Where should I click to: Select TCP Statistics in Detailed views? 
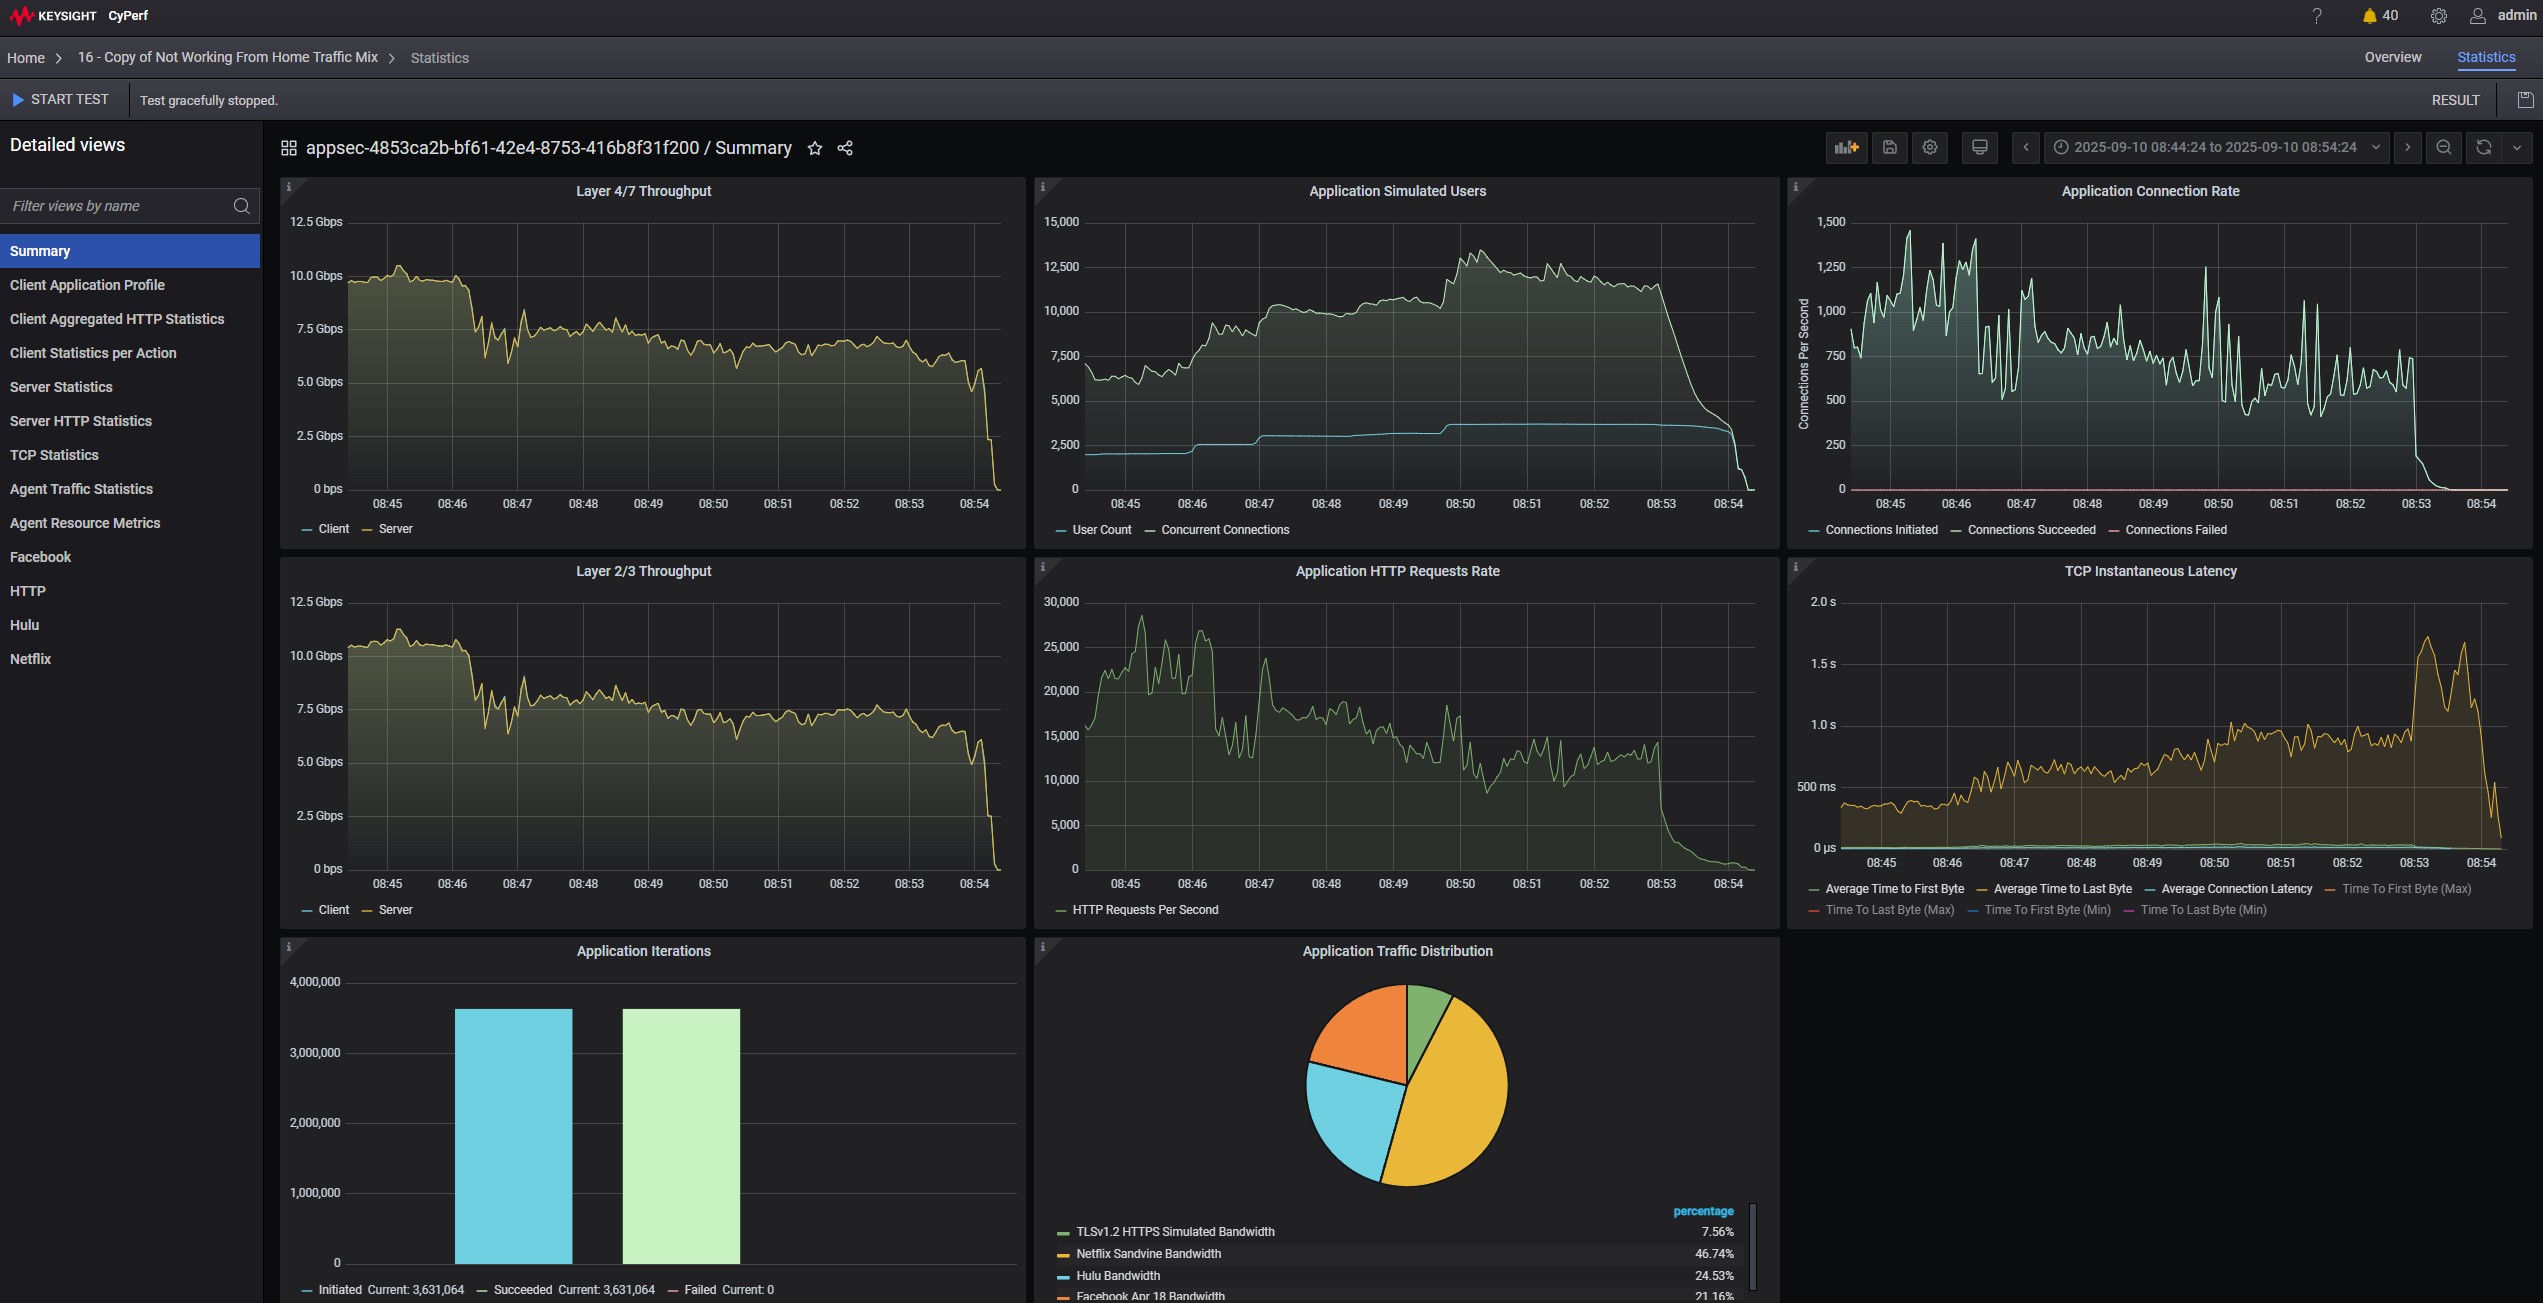(54, 455)
